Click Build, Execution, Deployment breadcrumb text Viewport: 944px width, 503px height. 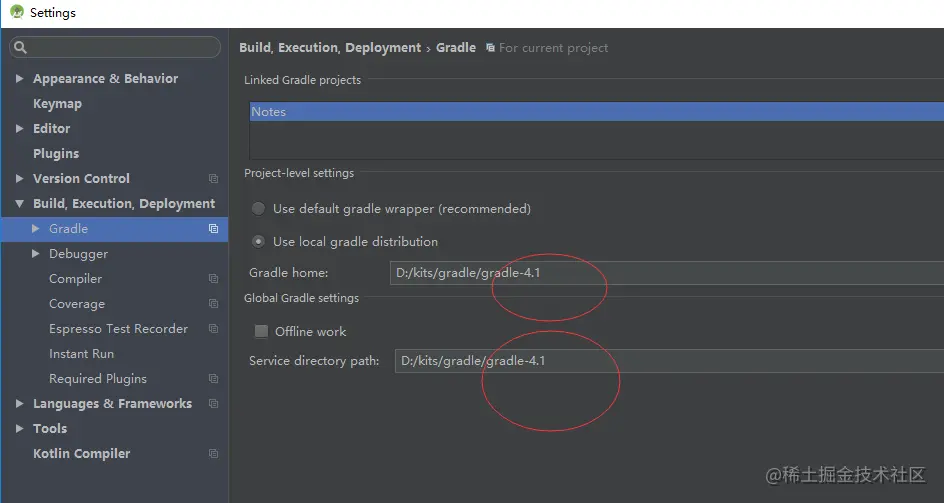pyautogui.click(x=330, y=48)
